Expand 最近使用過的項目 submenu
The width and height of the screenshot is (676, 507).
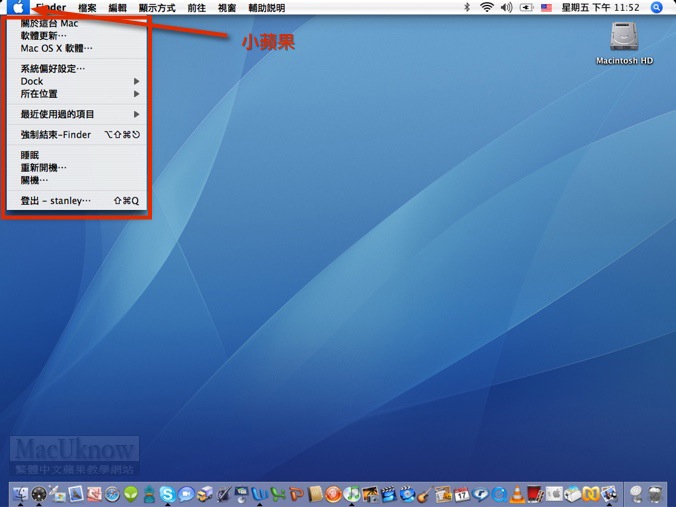click(77, 114)
